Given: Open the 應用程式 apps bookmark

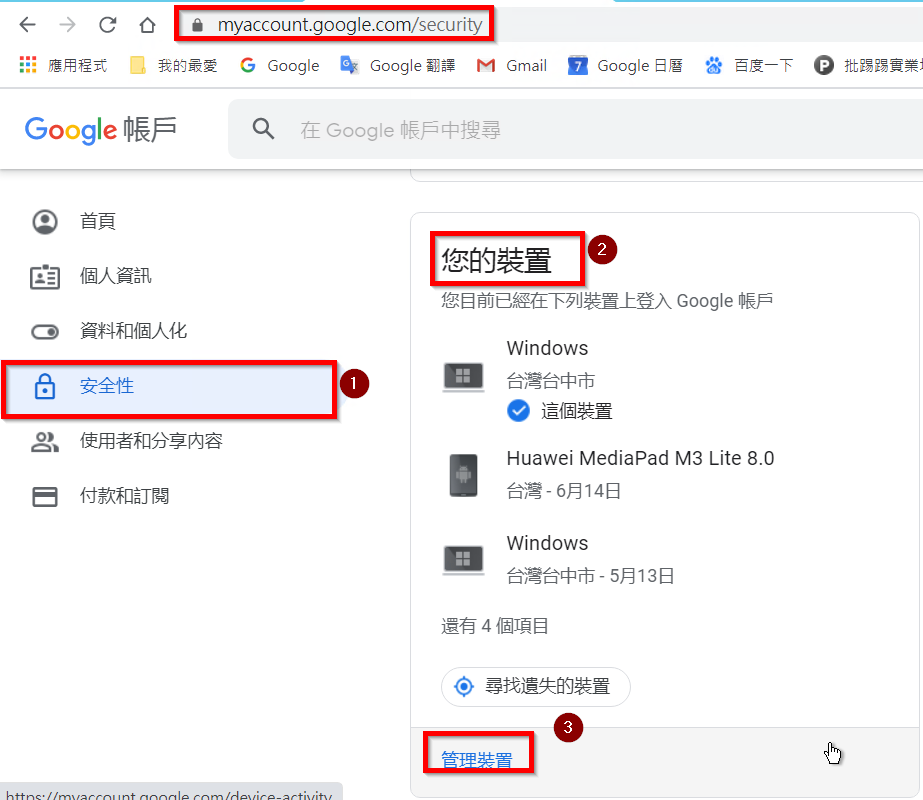Looking at the screenshot, I should (x=63, y=65).
